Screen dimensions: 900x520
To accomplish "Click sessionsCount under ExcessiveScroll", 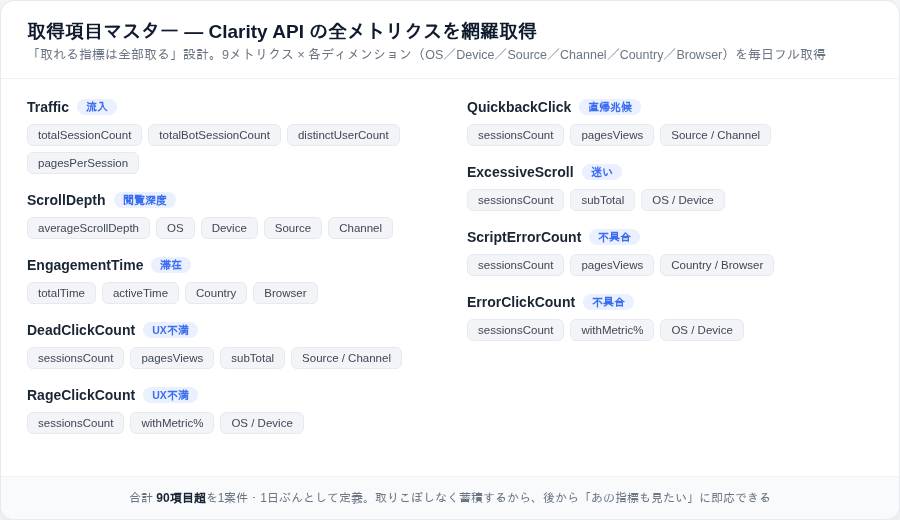I will (x=515, y=200).
